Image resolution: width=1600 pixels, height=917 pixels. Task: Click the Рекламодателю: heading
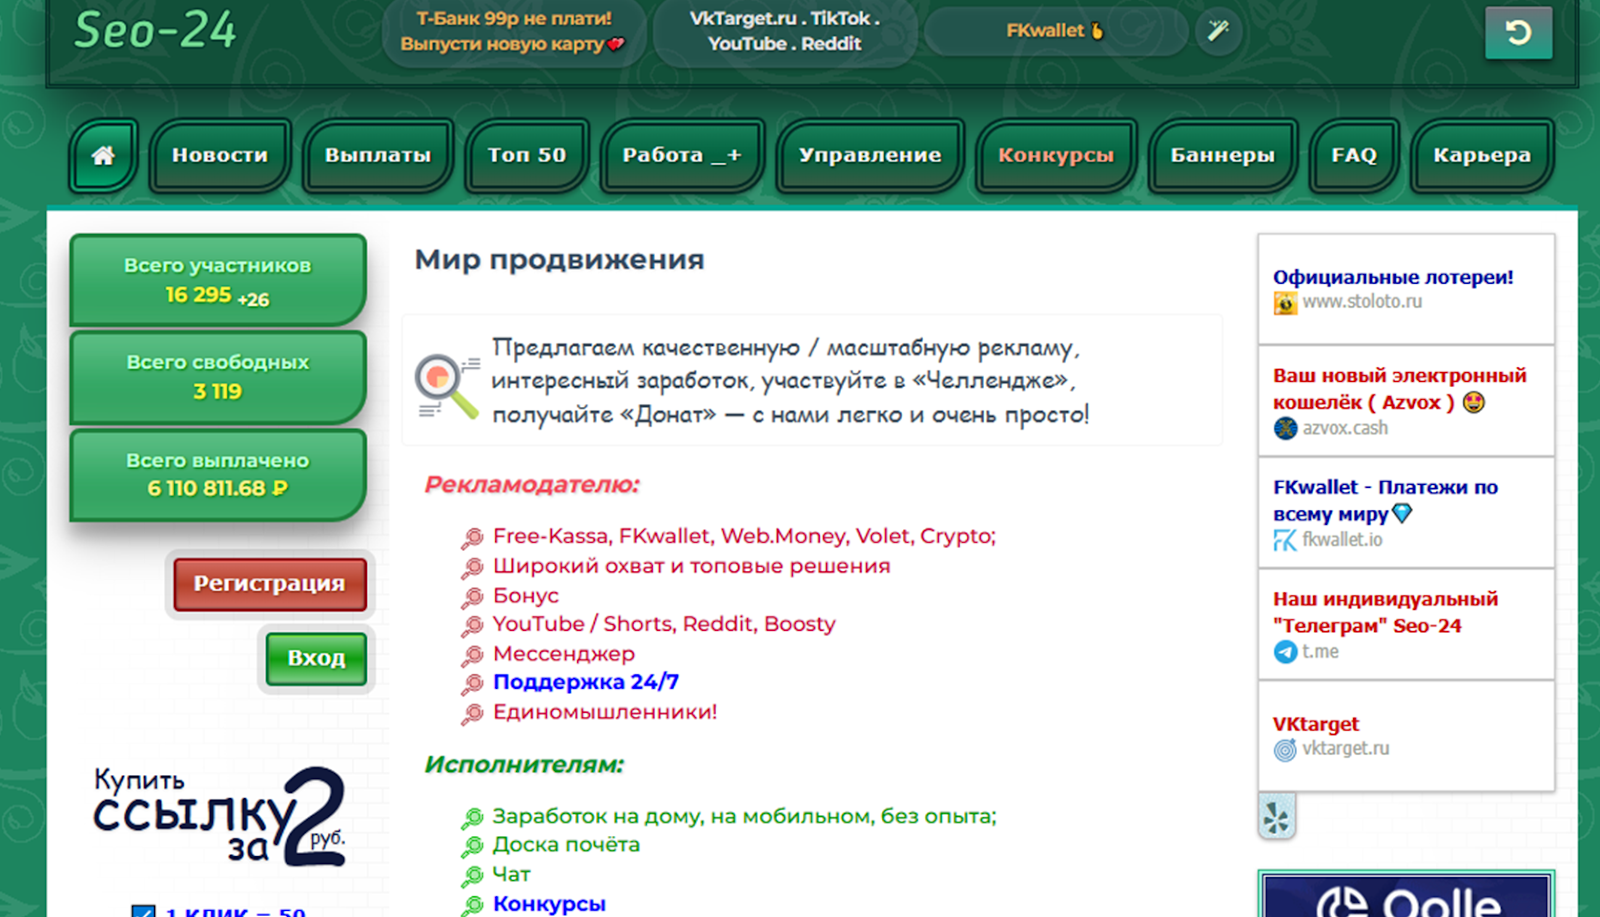point(532,485)
